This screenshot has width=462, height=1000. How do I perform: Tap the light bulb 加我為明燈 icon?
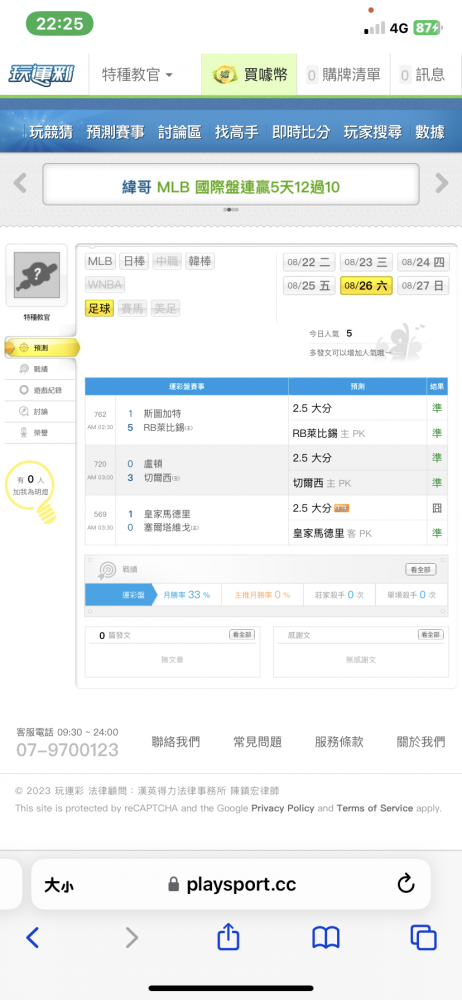pos(31,491)
